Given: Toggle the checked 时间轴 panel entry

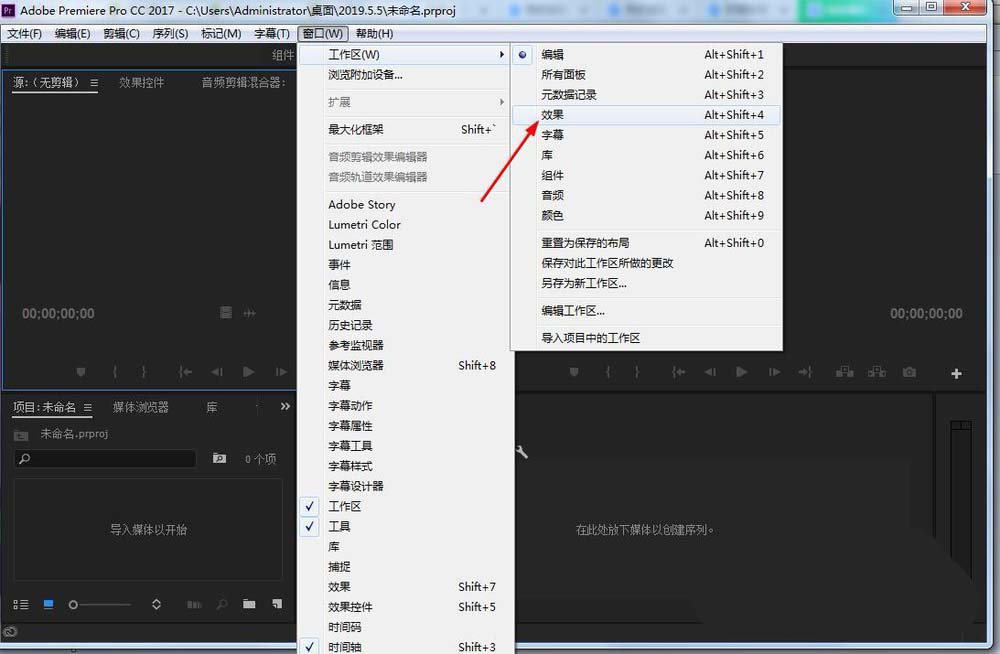Looking at the screenshot, I should click(x=343, y=647).
